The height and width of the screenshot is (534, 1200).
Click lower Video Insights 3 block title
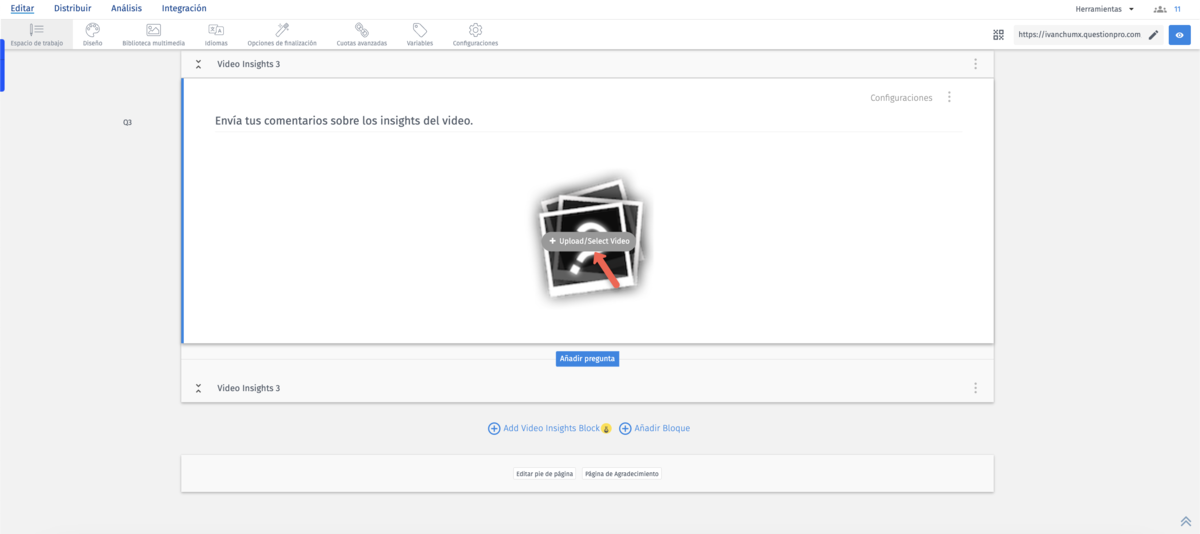coord(248,388)
